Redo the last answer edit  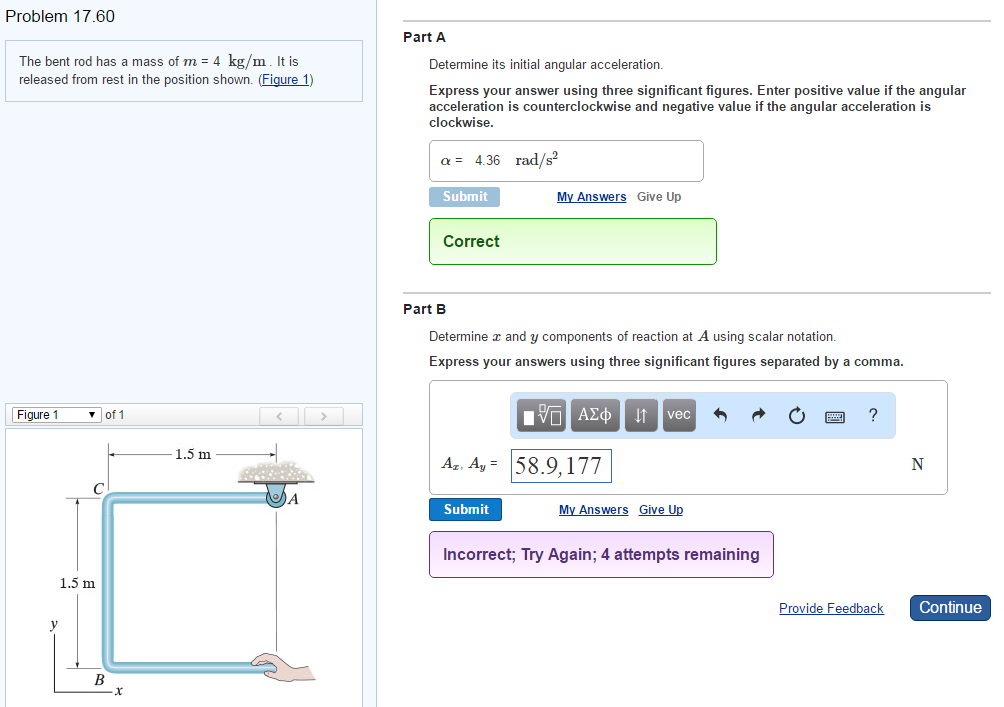pyautogui.click(x=759, y=415)
